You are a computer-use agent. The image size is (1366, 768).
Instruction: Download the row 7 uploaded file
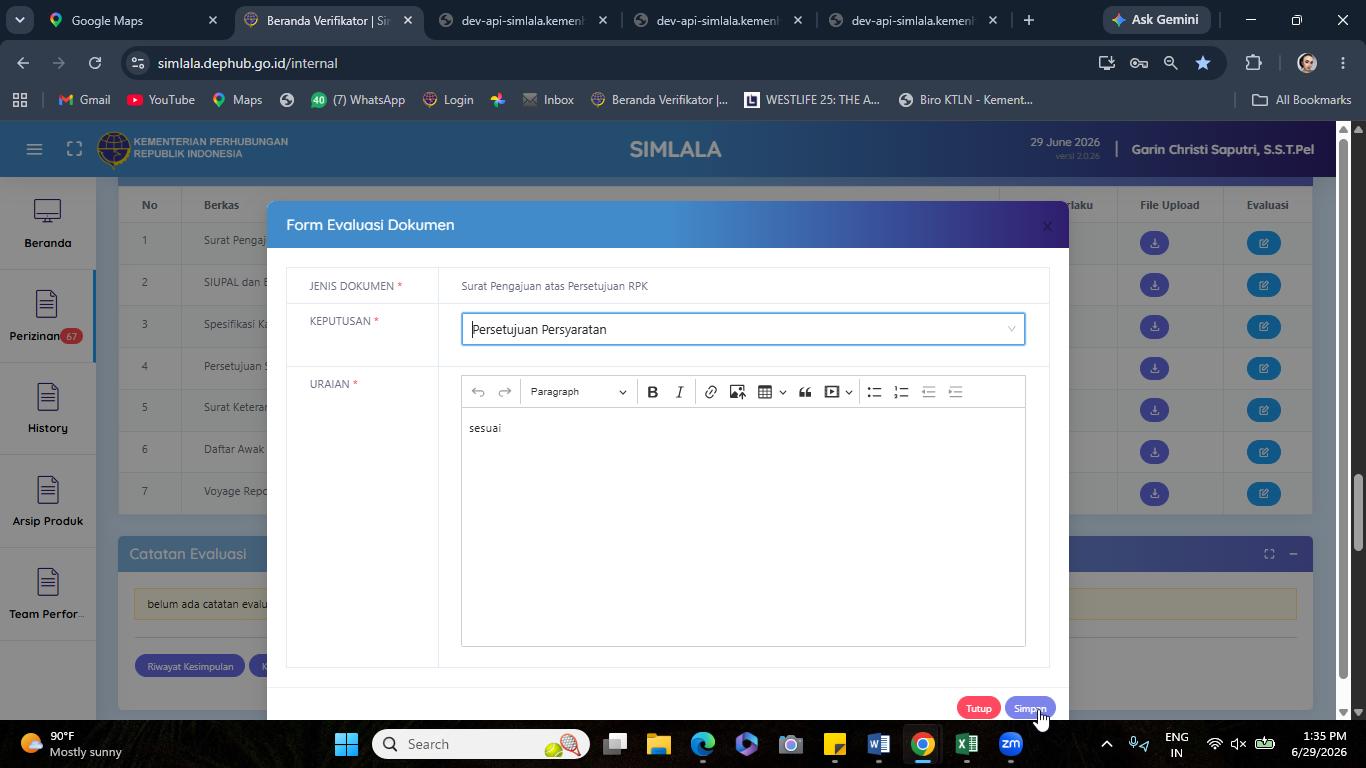(1154, 494)
